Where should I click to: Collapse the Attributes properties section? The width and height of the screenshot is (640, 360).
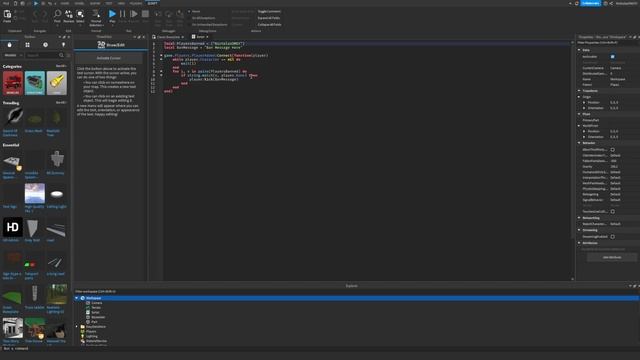[x=579, y=243]
